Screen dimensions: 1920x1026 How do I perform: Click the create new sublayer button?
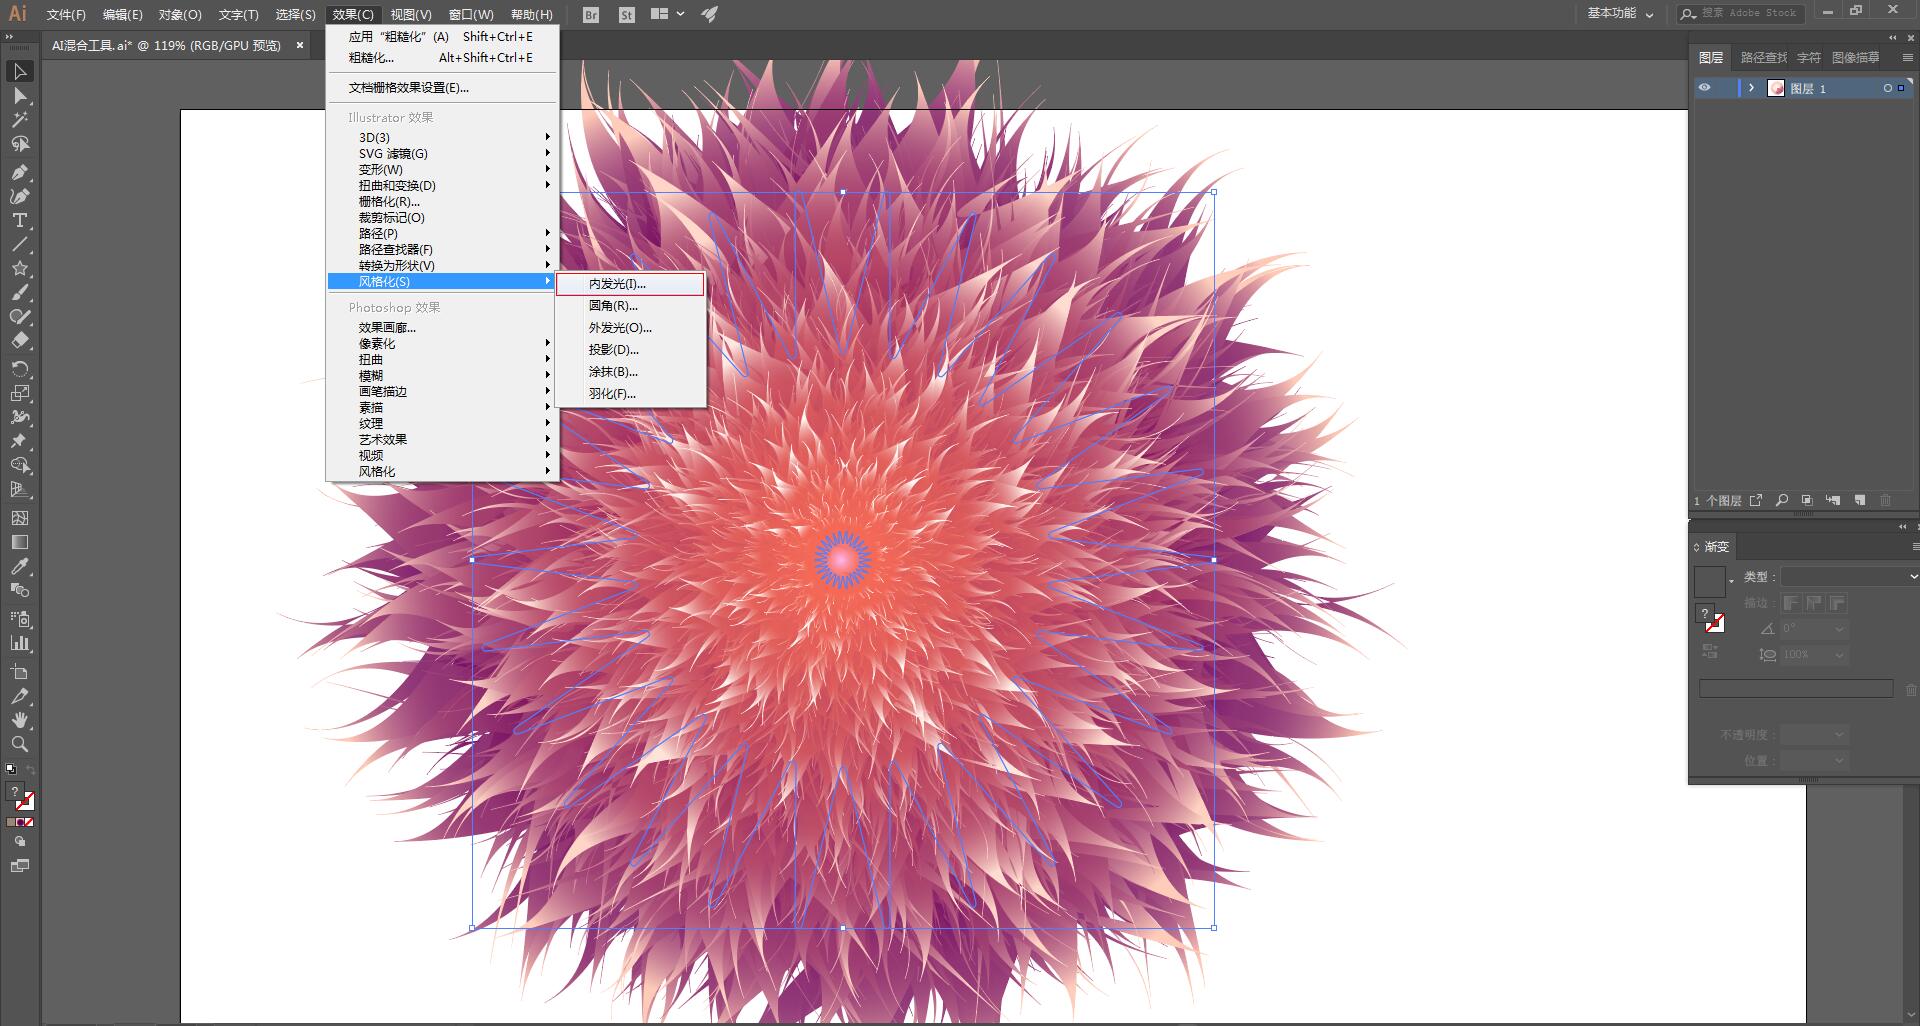click(x=1833, y=500)
